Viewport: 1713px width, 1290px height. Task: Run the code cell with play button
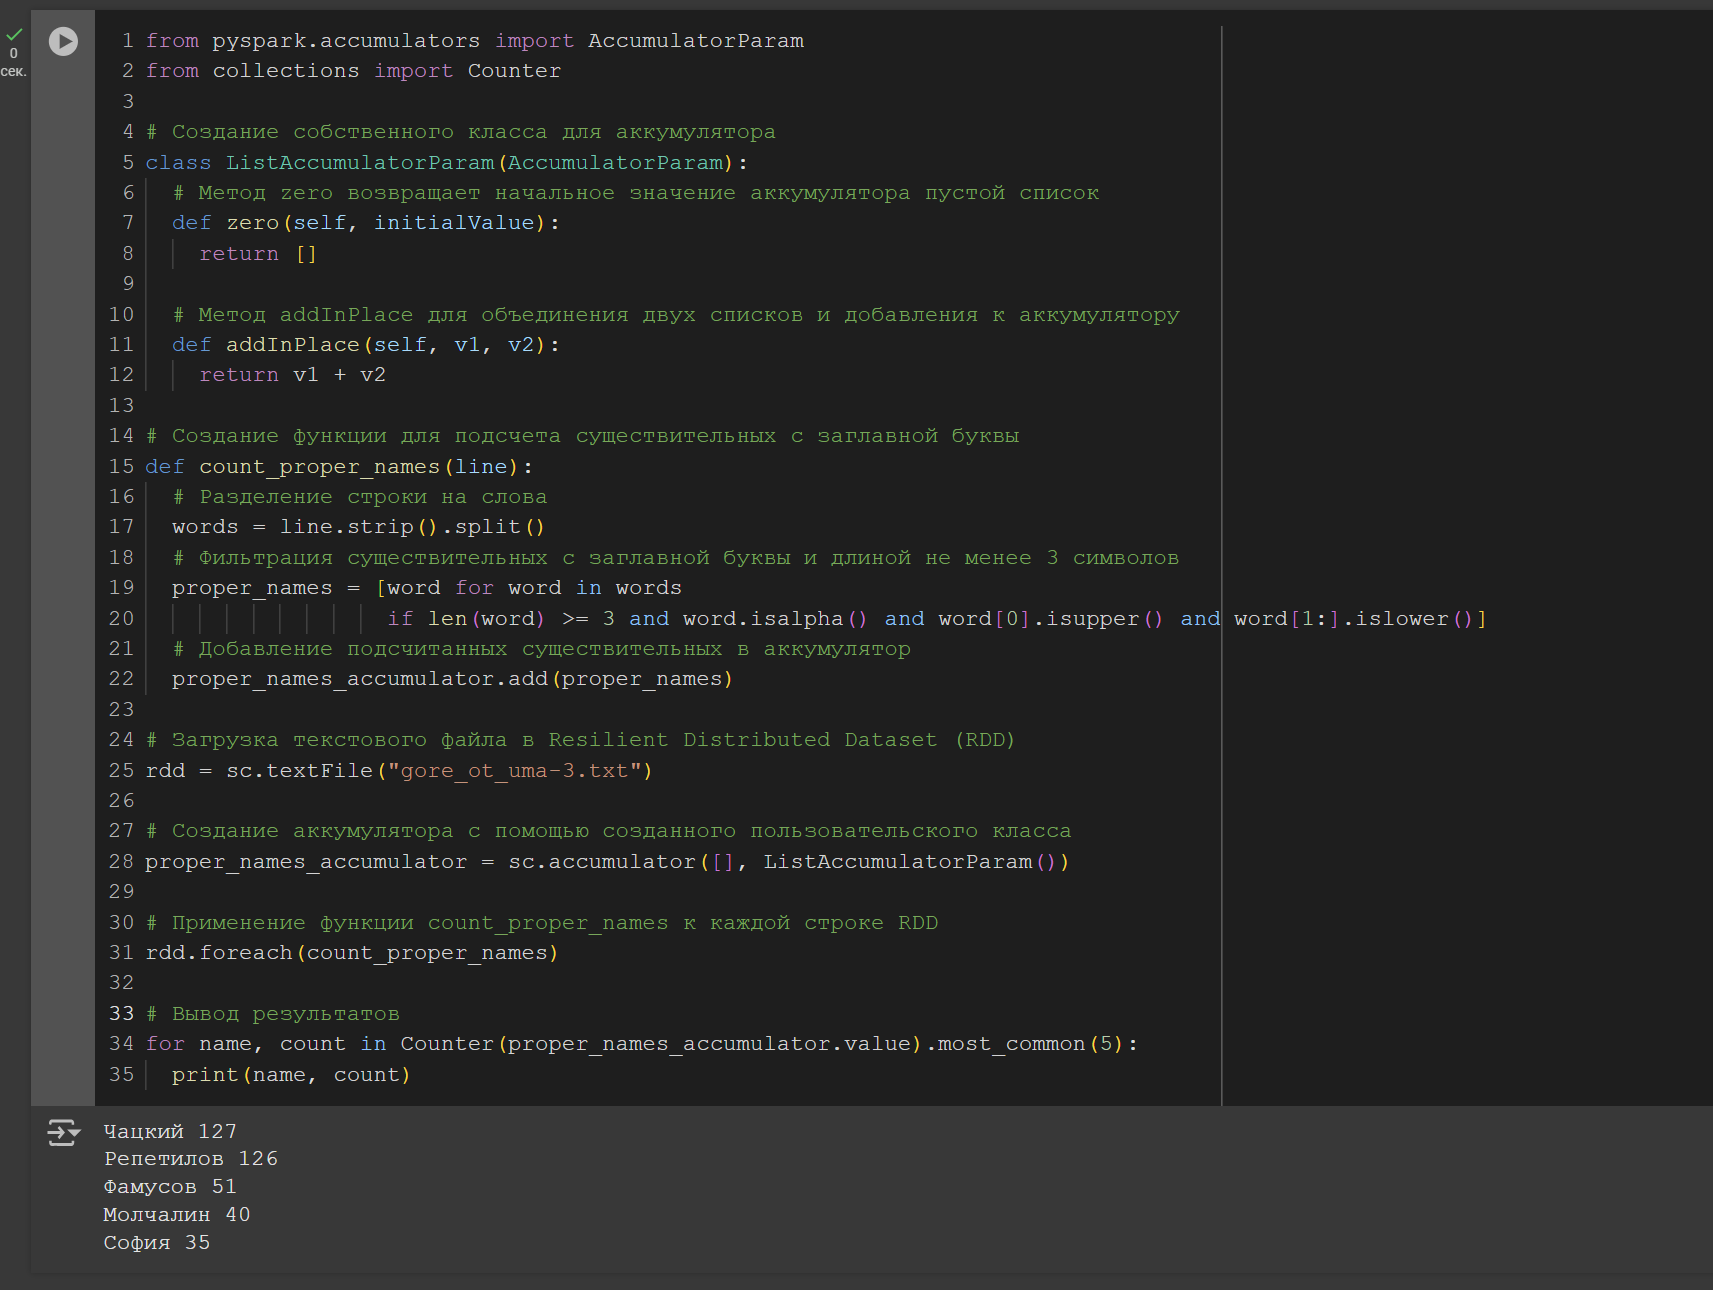63,41
